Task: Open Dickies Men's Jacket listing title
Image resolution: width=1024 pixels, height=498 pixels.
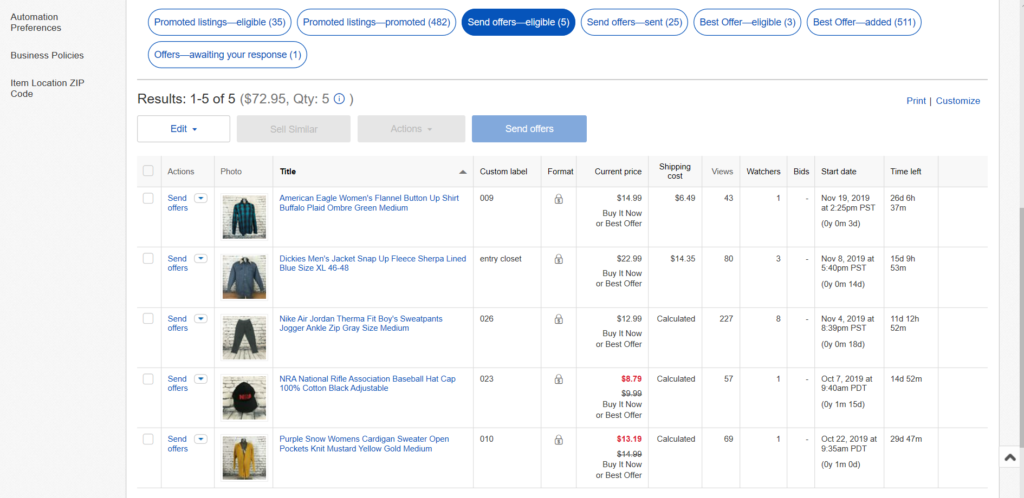Action: click(373, 263)
